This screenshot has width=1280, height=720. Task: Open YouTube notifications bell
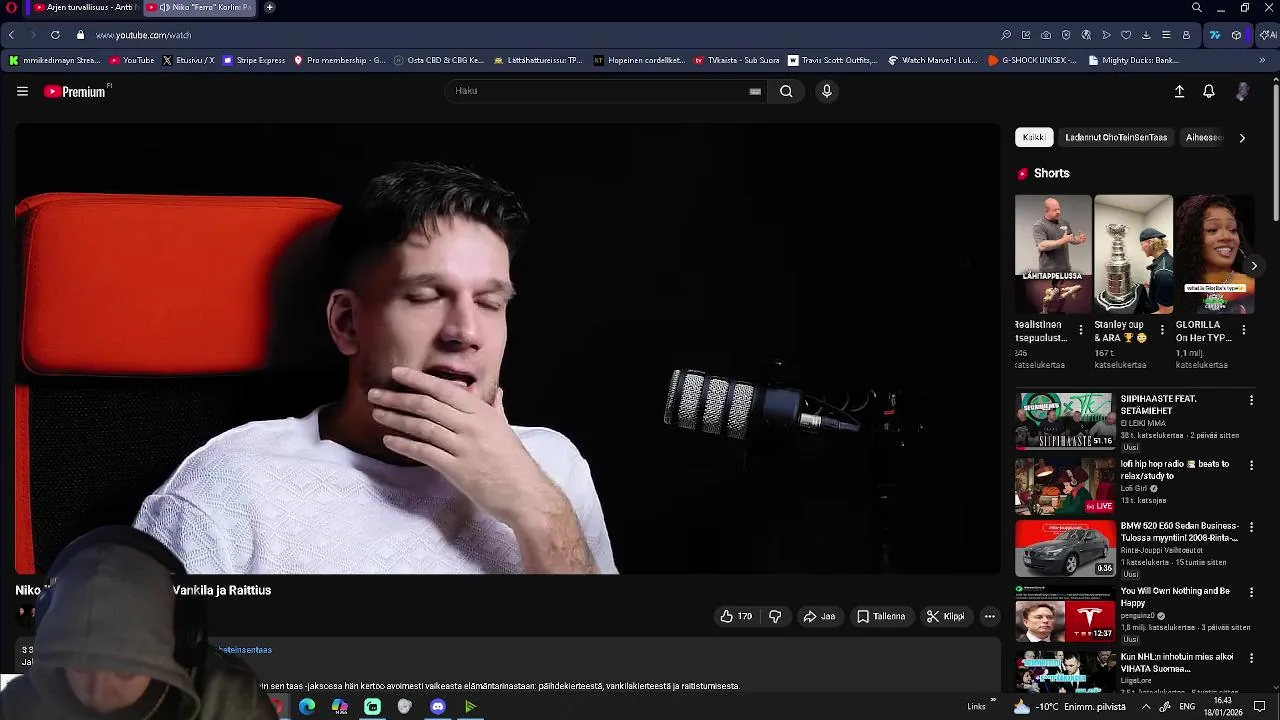pos(1209,91)
